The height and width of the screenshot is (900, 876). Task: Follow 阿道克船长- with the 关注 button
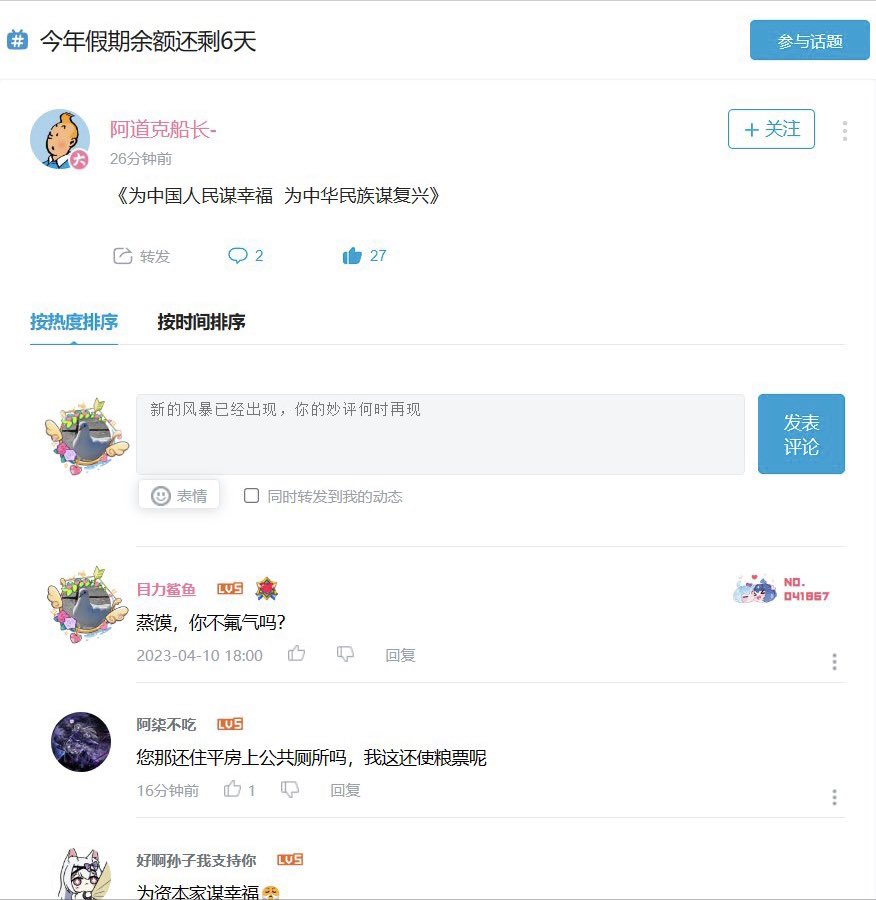pyautogui.click(x=771, y=129)
